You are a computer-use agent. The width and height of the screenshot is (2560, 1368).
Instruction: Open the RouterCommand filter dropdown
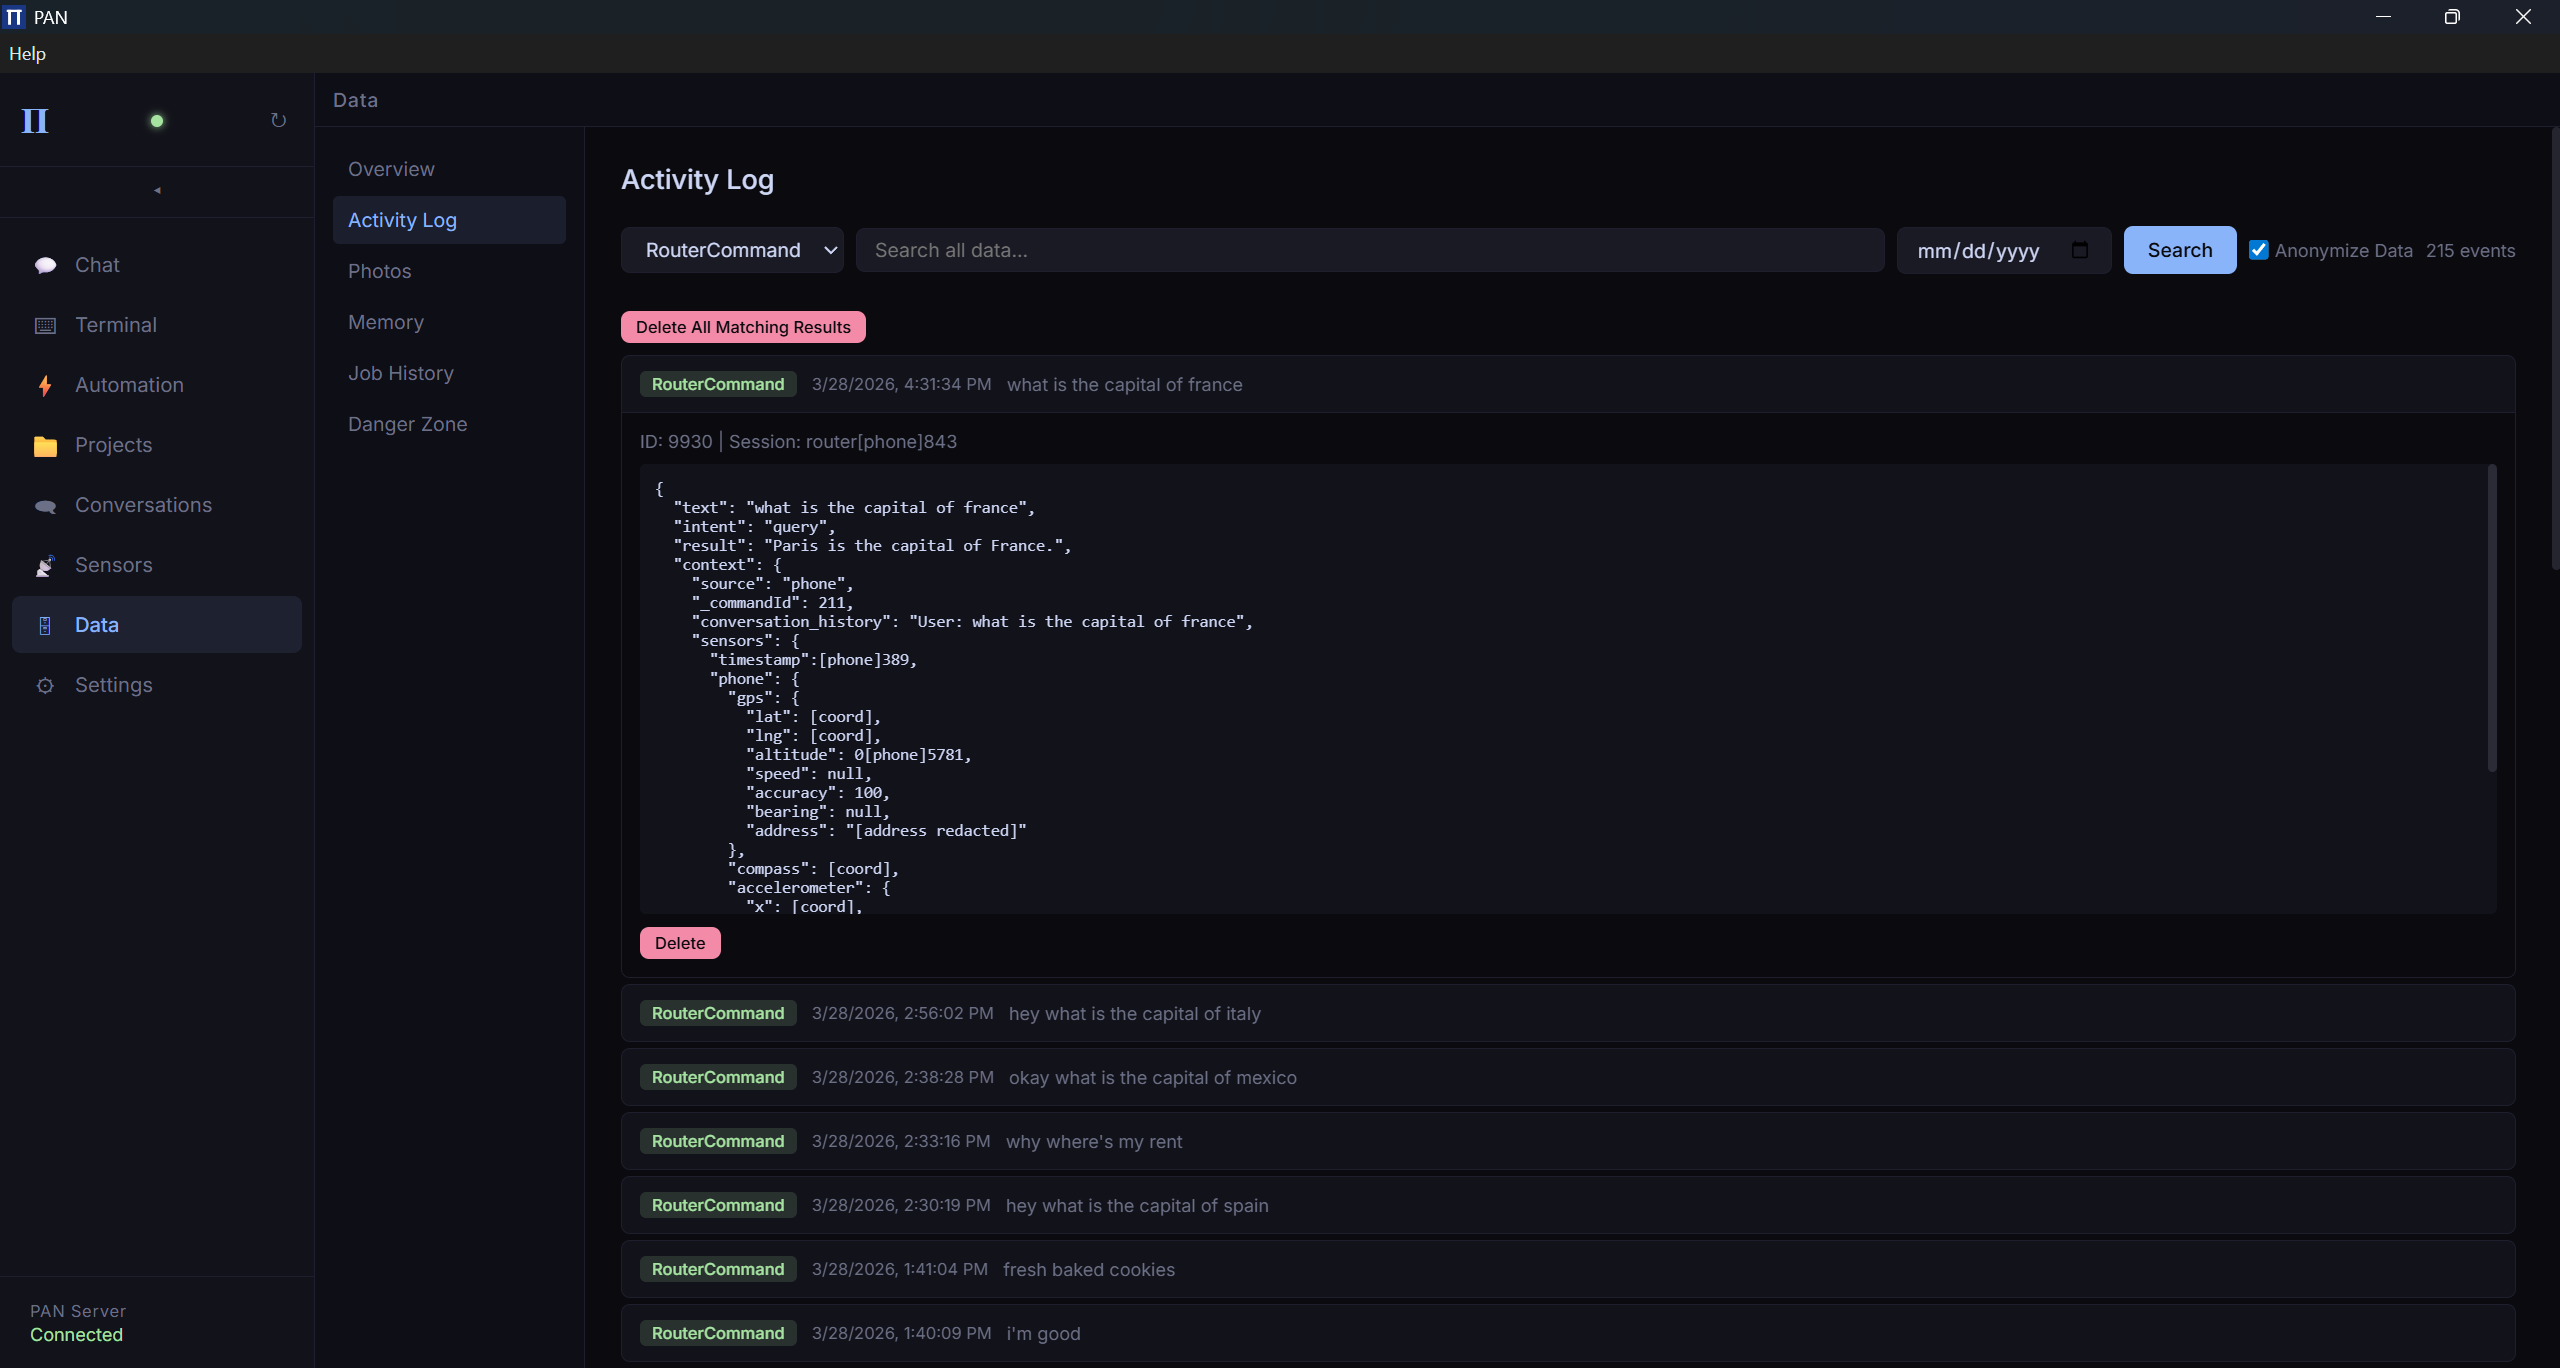coord(732,250)
